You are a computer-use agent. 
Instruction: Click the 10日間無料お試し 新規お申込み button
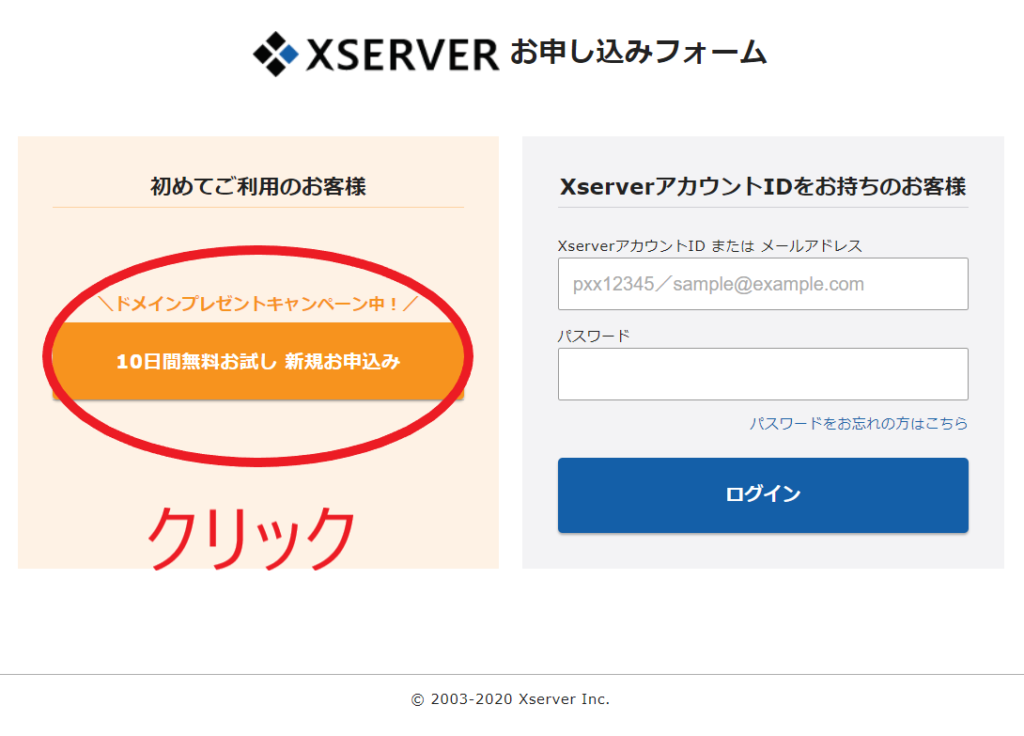tap(258, 360)
